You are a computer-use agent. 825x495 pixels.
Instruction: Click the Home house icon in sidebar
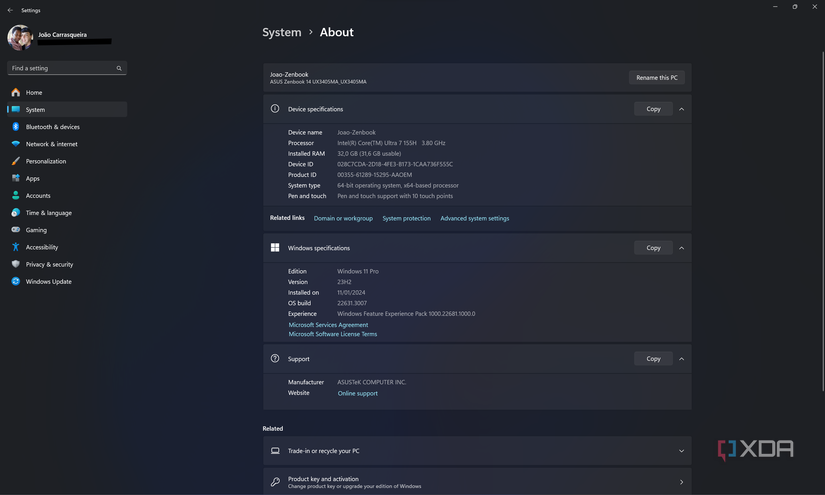16,92
